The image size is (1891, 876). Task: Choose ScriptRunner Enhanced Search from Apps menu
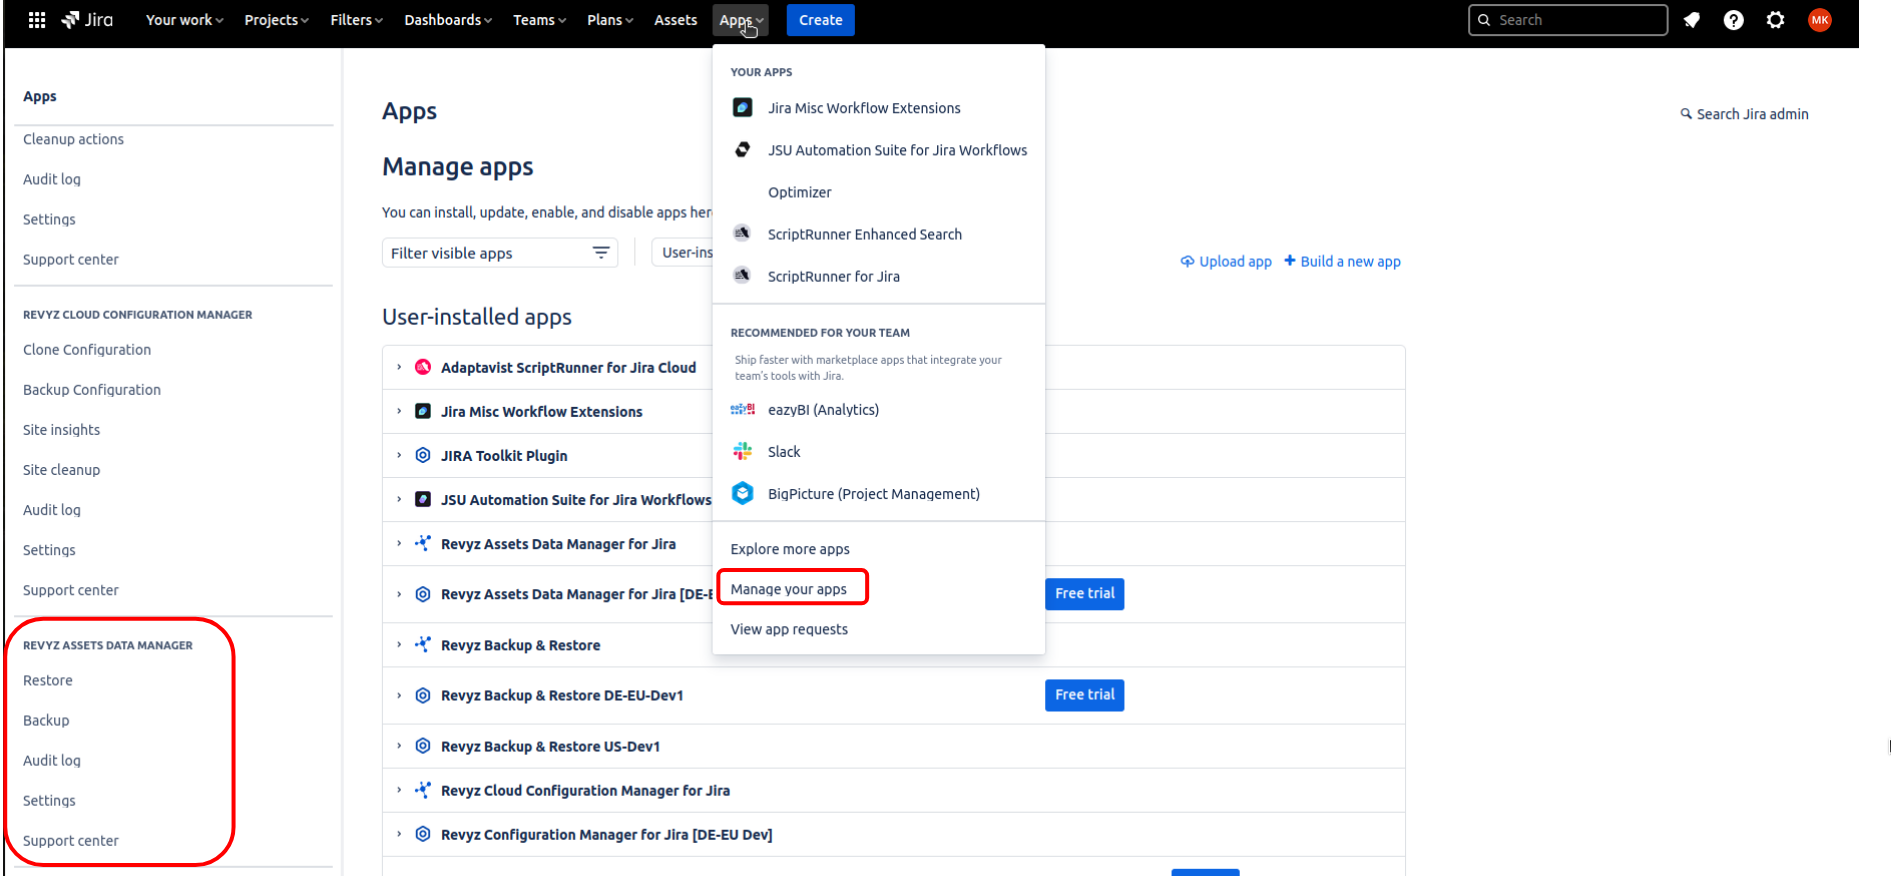(x=864, y=234)
